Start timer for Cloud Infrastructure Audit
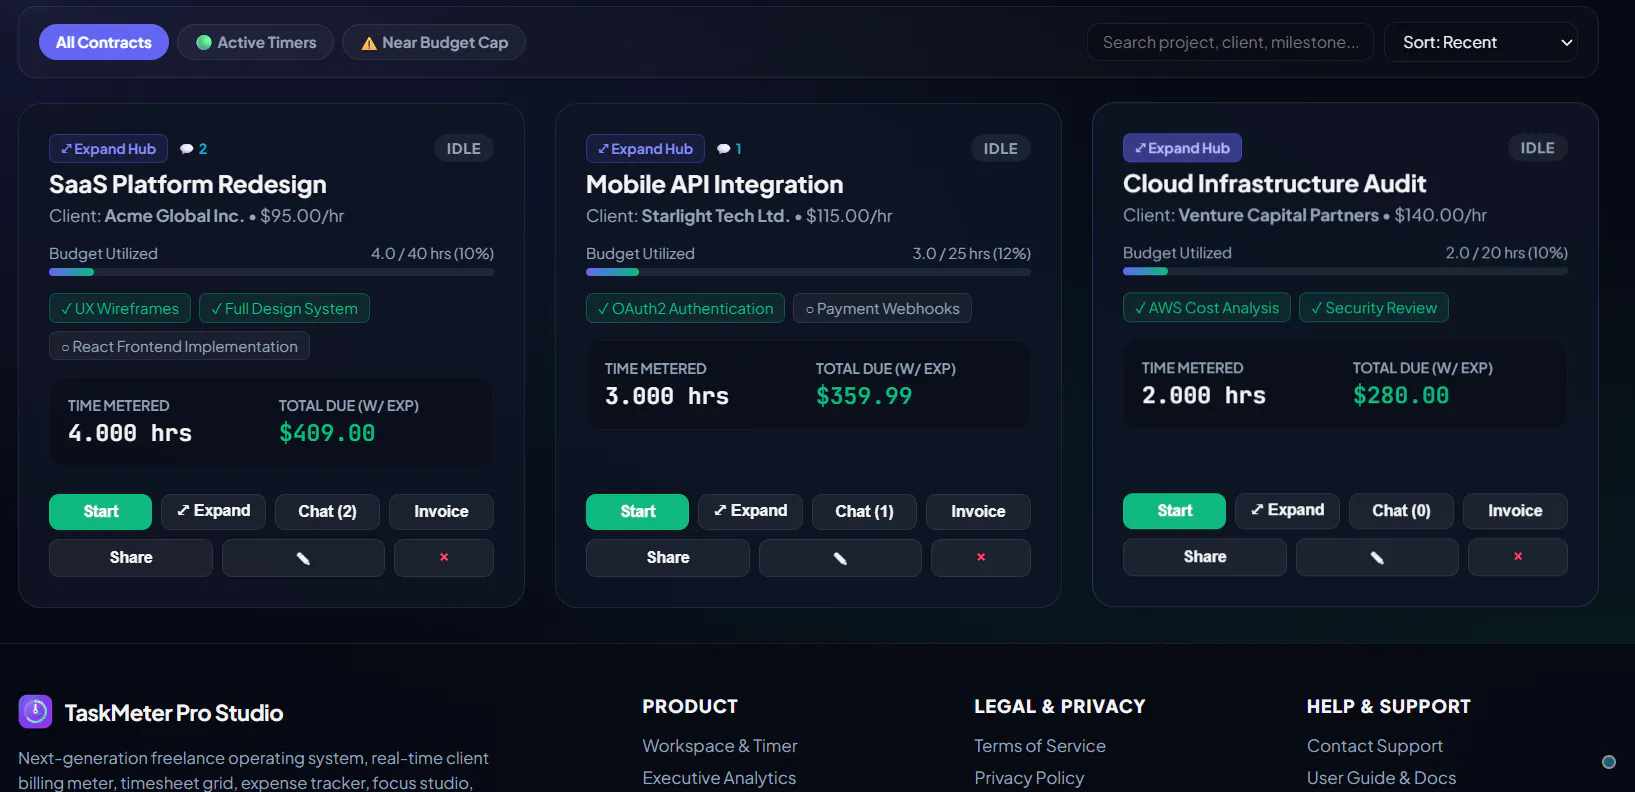 (x=1174, y=511)
